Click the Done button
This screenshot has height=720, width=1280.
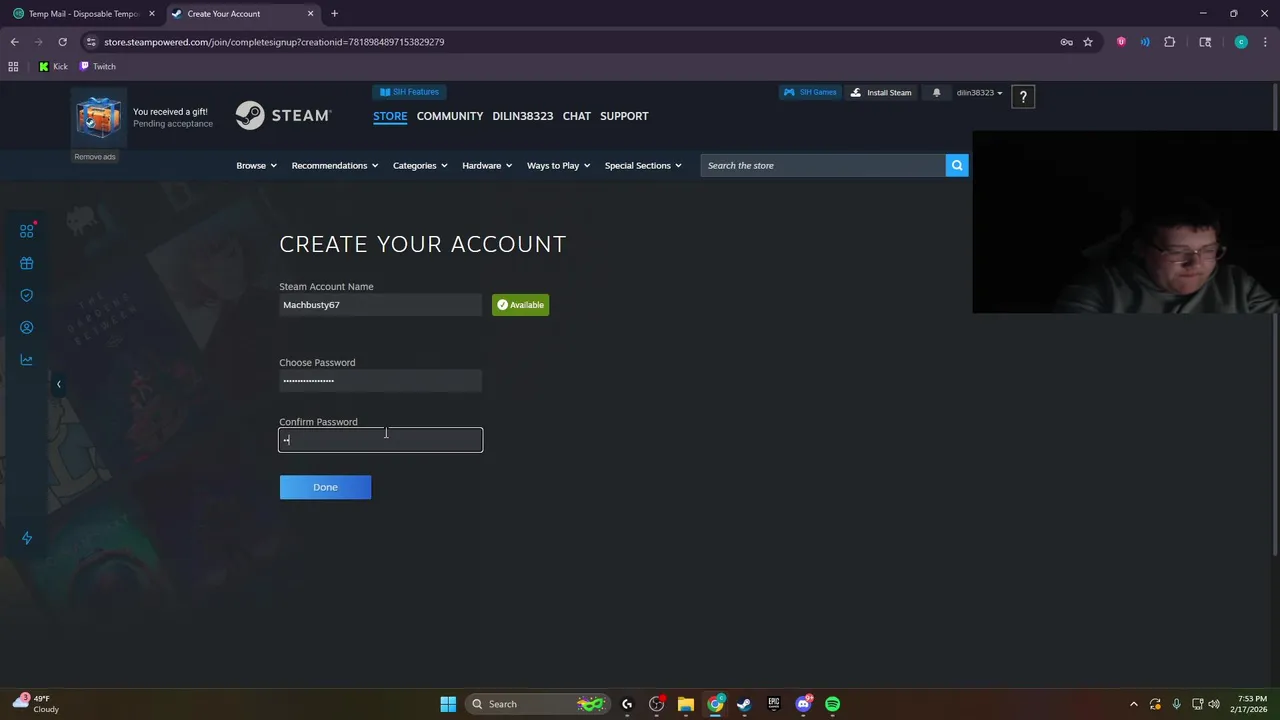325,487
